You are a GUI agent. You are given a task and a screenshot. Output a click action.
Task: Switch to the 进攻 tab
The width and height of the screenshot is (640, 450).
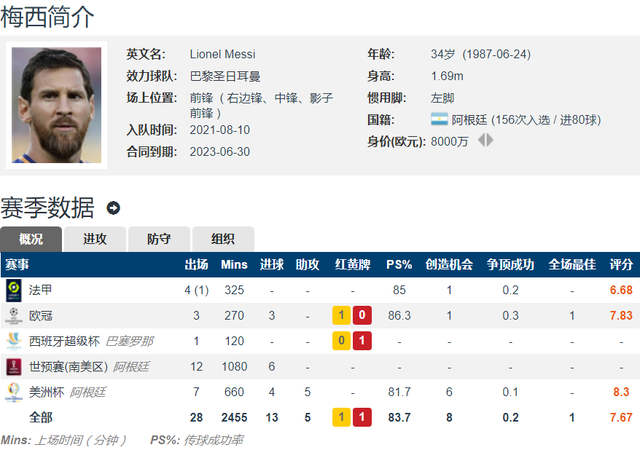[95, 239]
